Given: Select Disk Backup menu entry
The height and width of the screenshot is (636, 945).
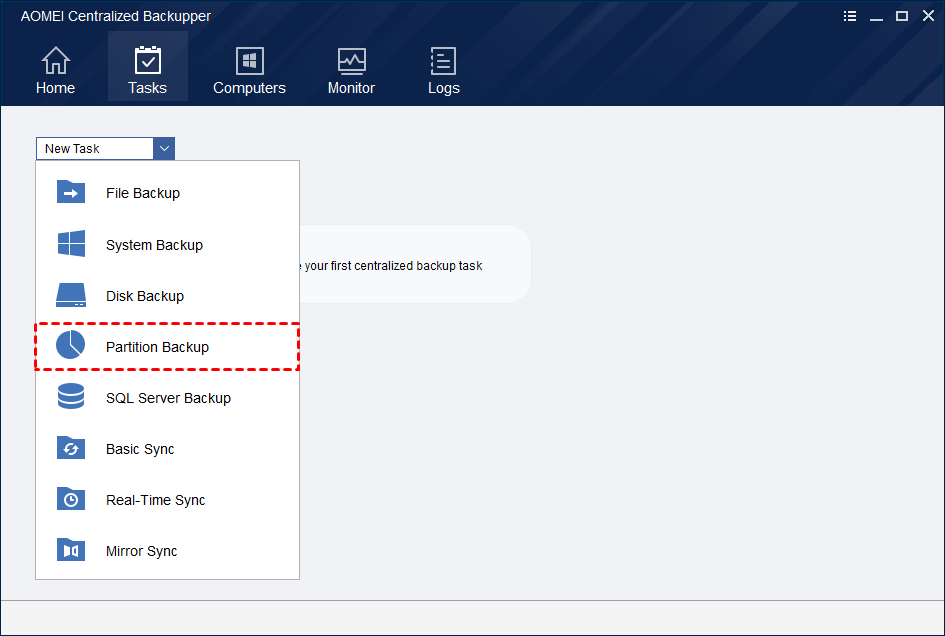Looking at the screenshot, I should coord(168,296).
